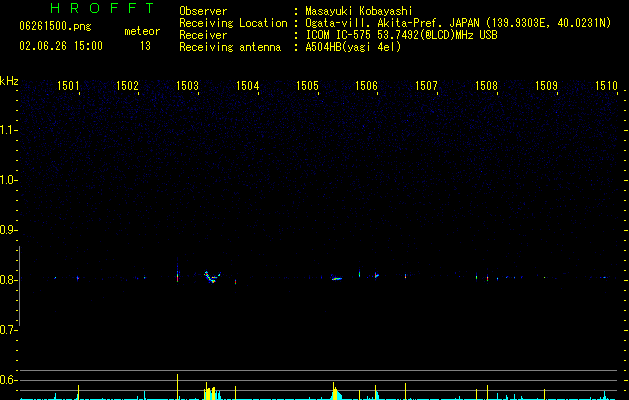
Task: Select the filename 06261500.png
Action: tap(55, 26)
